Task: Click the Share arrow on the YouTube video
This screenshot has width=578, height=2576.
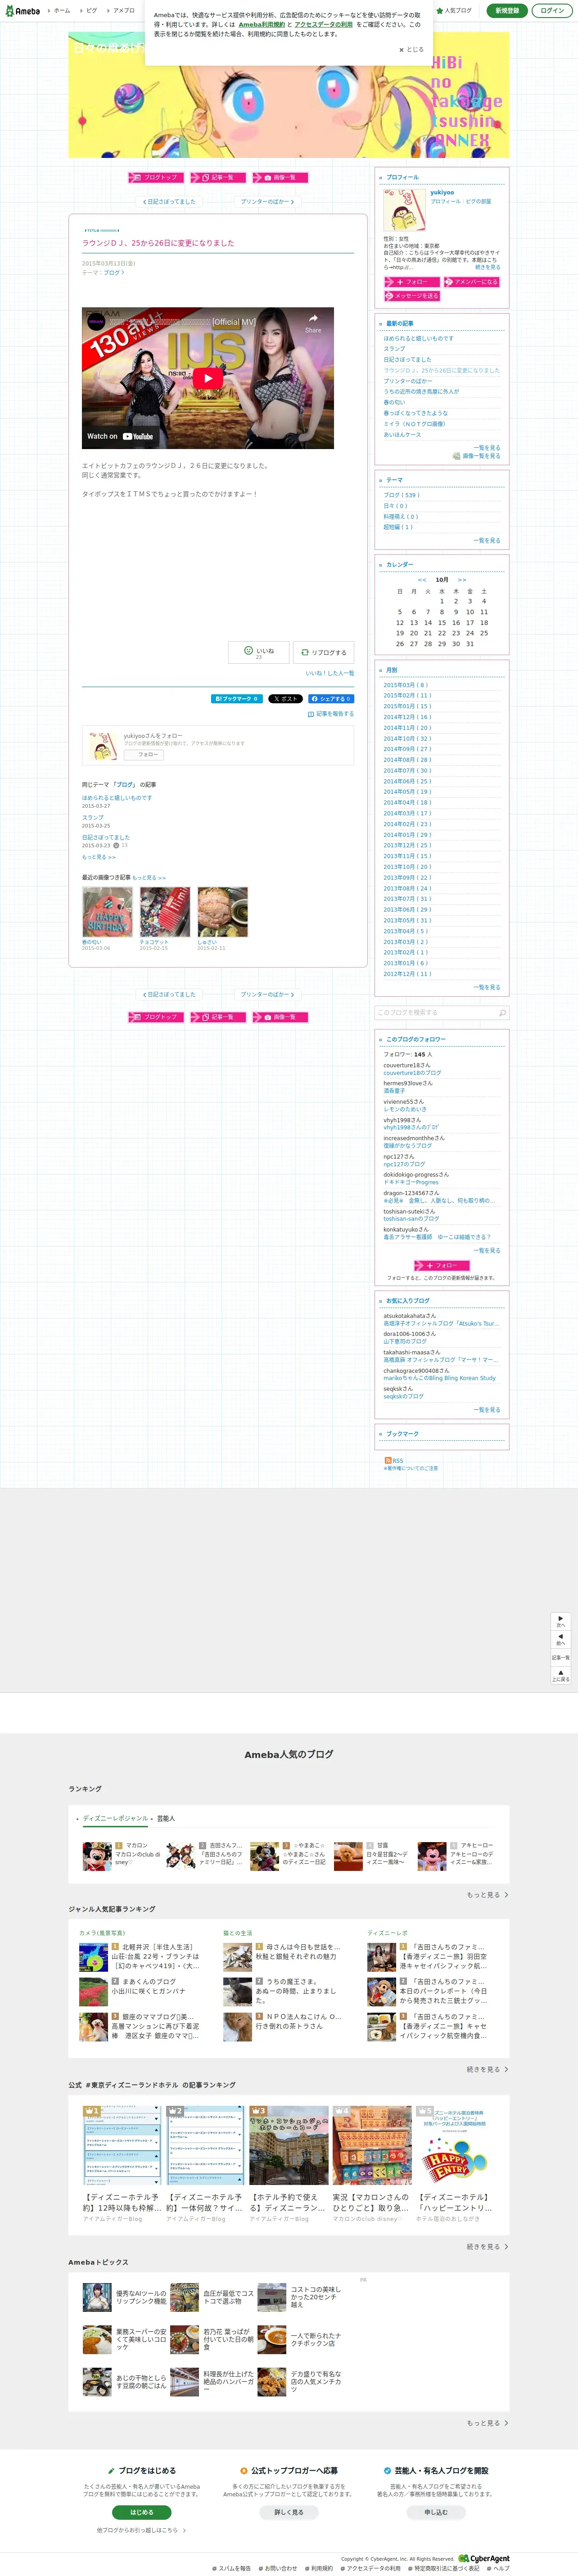Action: pyautogui.click(x=313, y=322)
